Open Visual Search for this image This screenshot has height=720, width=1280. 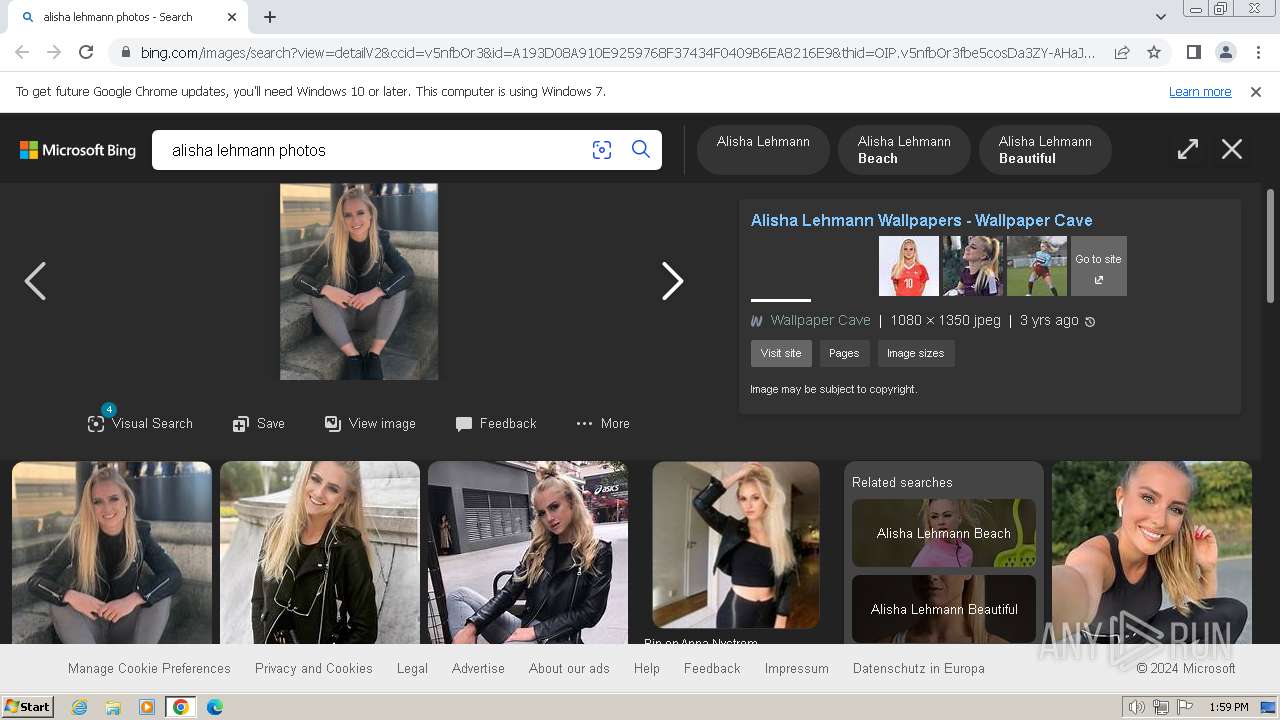(x=140, y=423)
